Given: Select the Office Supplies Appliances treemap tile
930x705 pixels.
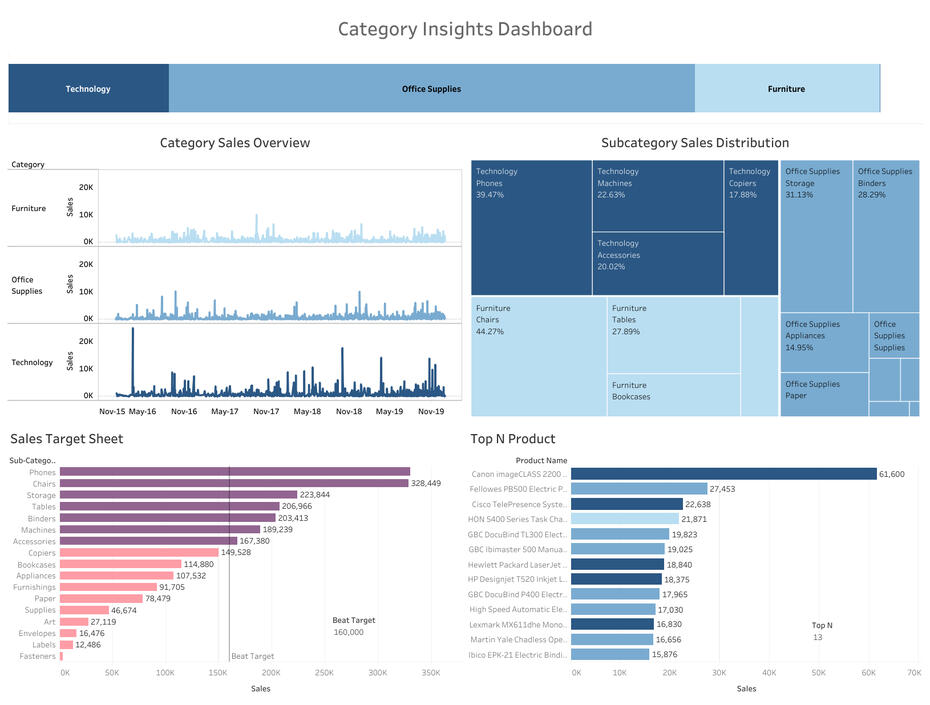Looking at the screenshot, I should [x=823, y=342].
